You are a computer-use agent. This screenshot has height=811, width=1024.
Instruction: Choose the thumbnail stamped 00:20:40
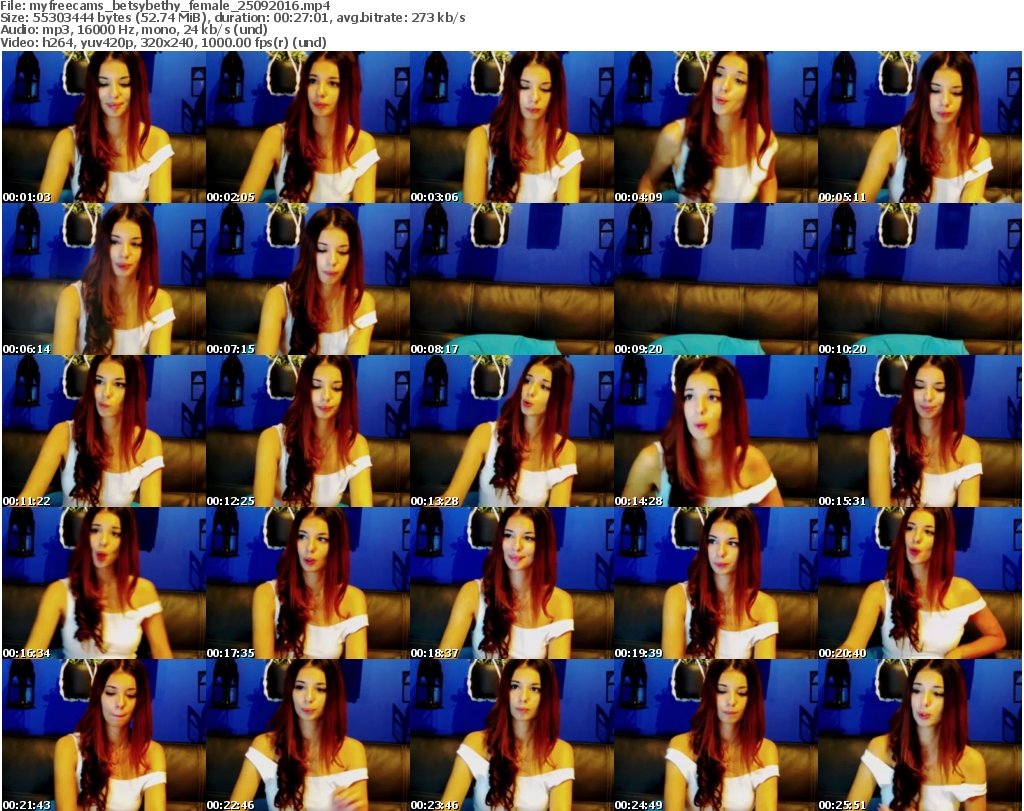[x=920, y=583]
